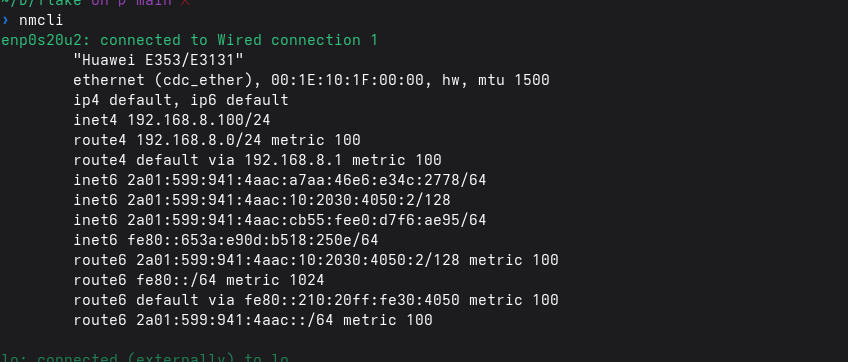Click the typed nmcli command text
This screenshot has height=362, width=848.
click(x=41, y=21)
